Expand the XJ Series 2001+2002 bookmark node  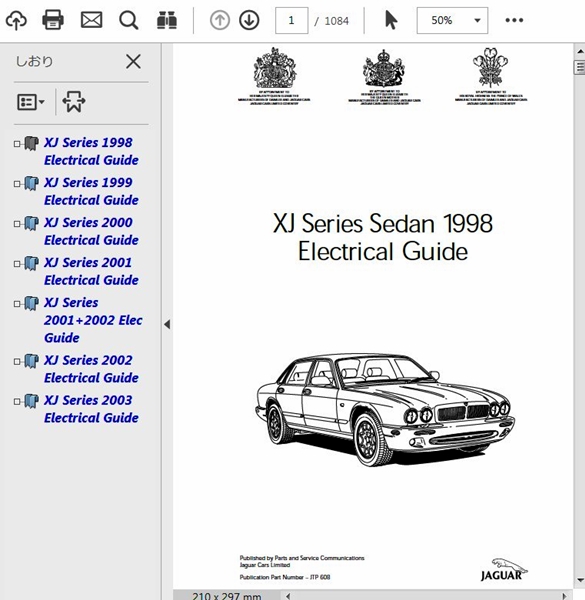tap(17, 304)
